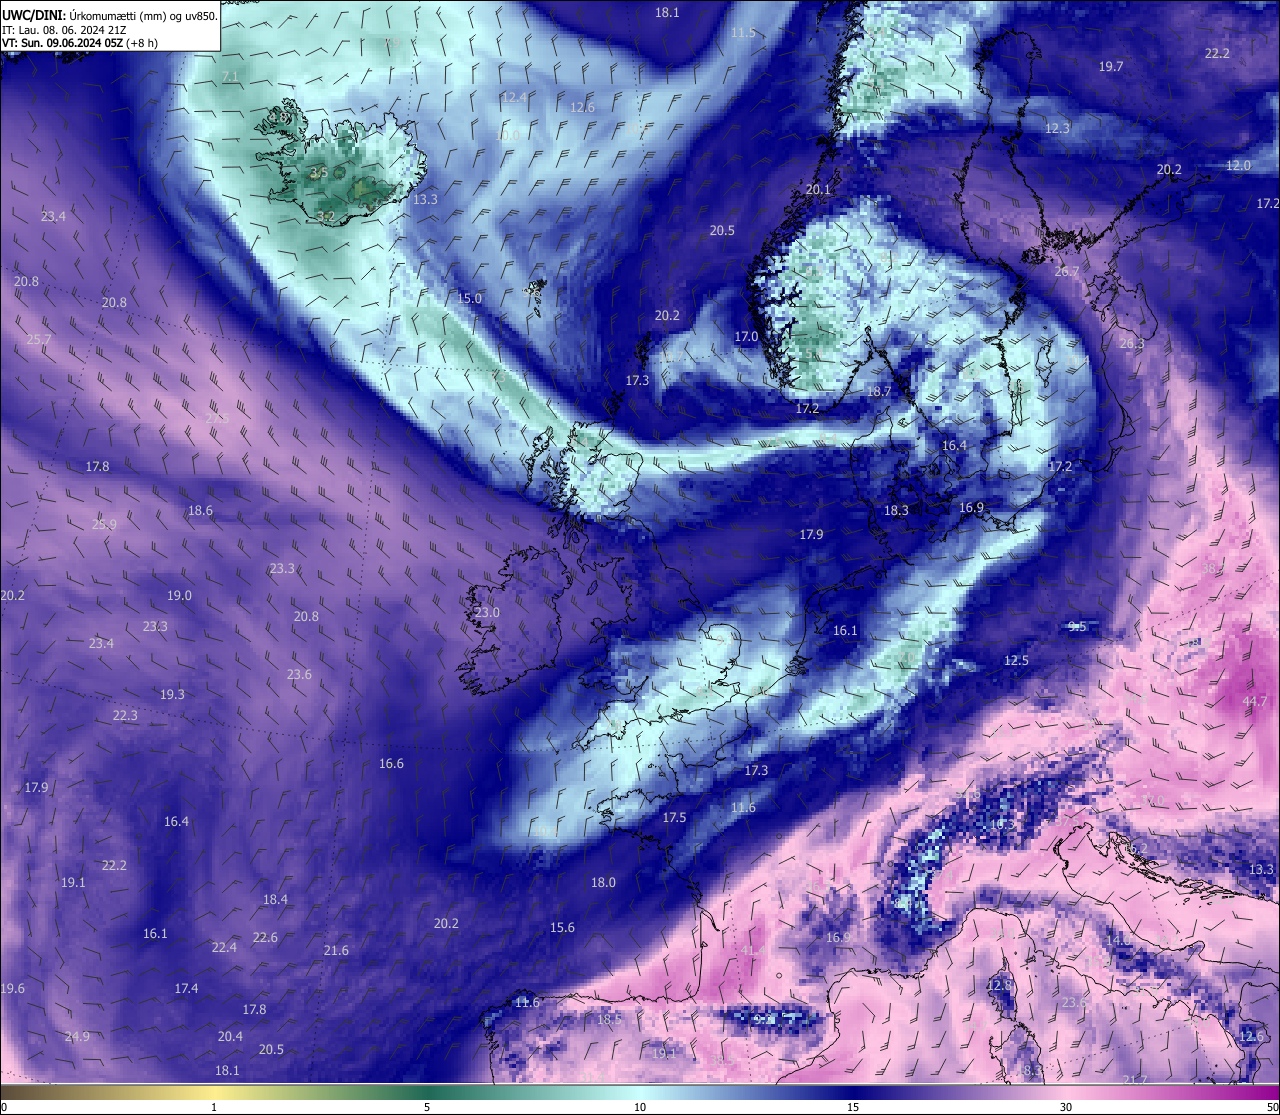The width and height of the screenshot is (1280, 1115).
Task: Click the 21.7 value on the map
Action: (x=1135, y=1079)
